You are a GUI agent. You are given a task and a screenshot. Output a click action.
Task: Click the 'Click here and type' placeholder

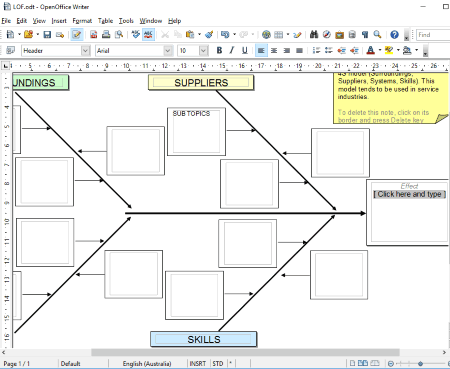tap(409, 194)
